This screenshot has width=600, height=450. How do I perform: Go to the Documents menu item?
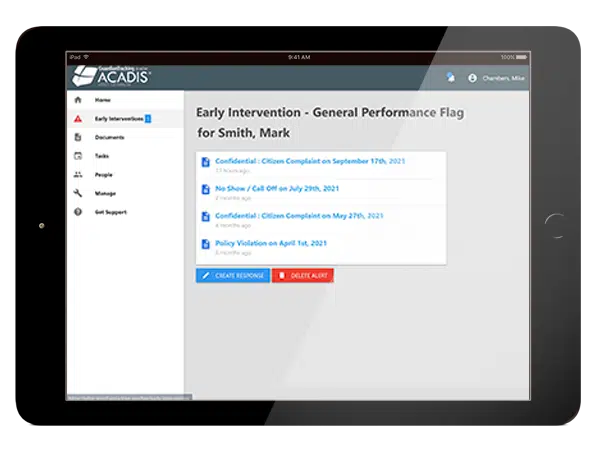[109, 137]
